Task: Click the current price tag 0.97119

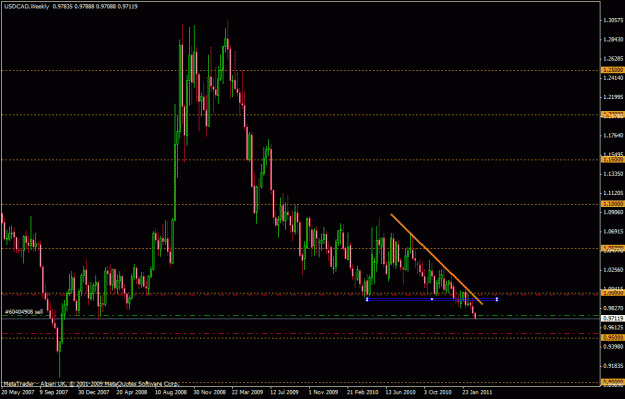Action: 613,318
